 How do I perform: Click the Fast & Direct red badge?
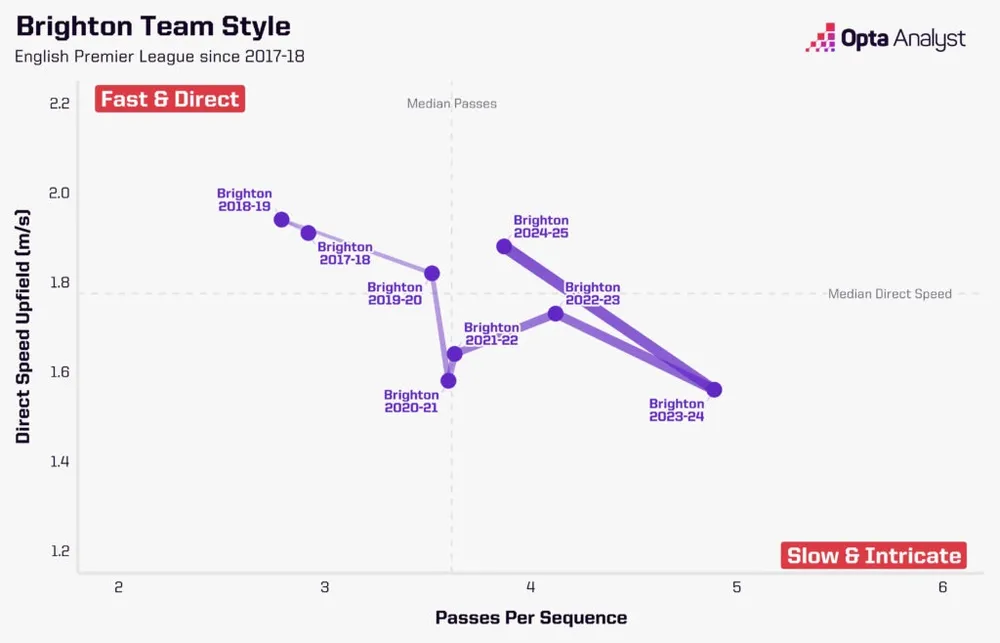click(170, 99)
